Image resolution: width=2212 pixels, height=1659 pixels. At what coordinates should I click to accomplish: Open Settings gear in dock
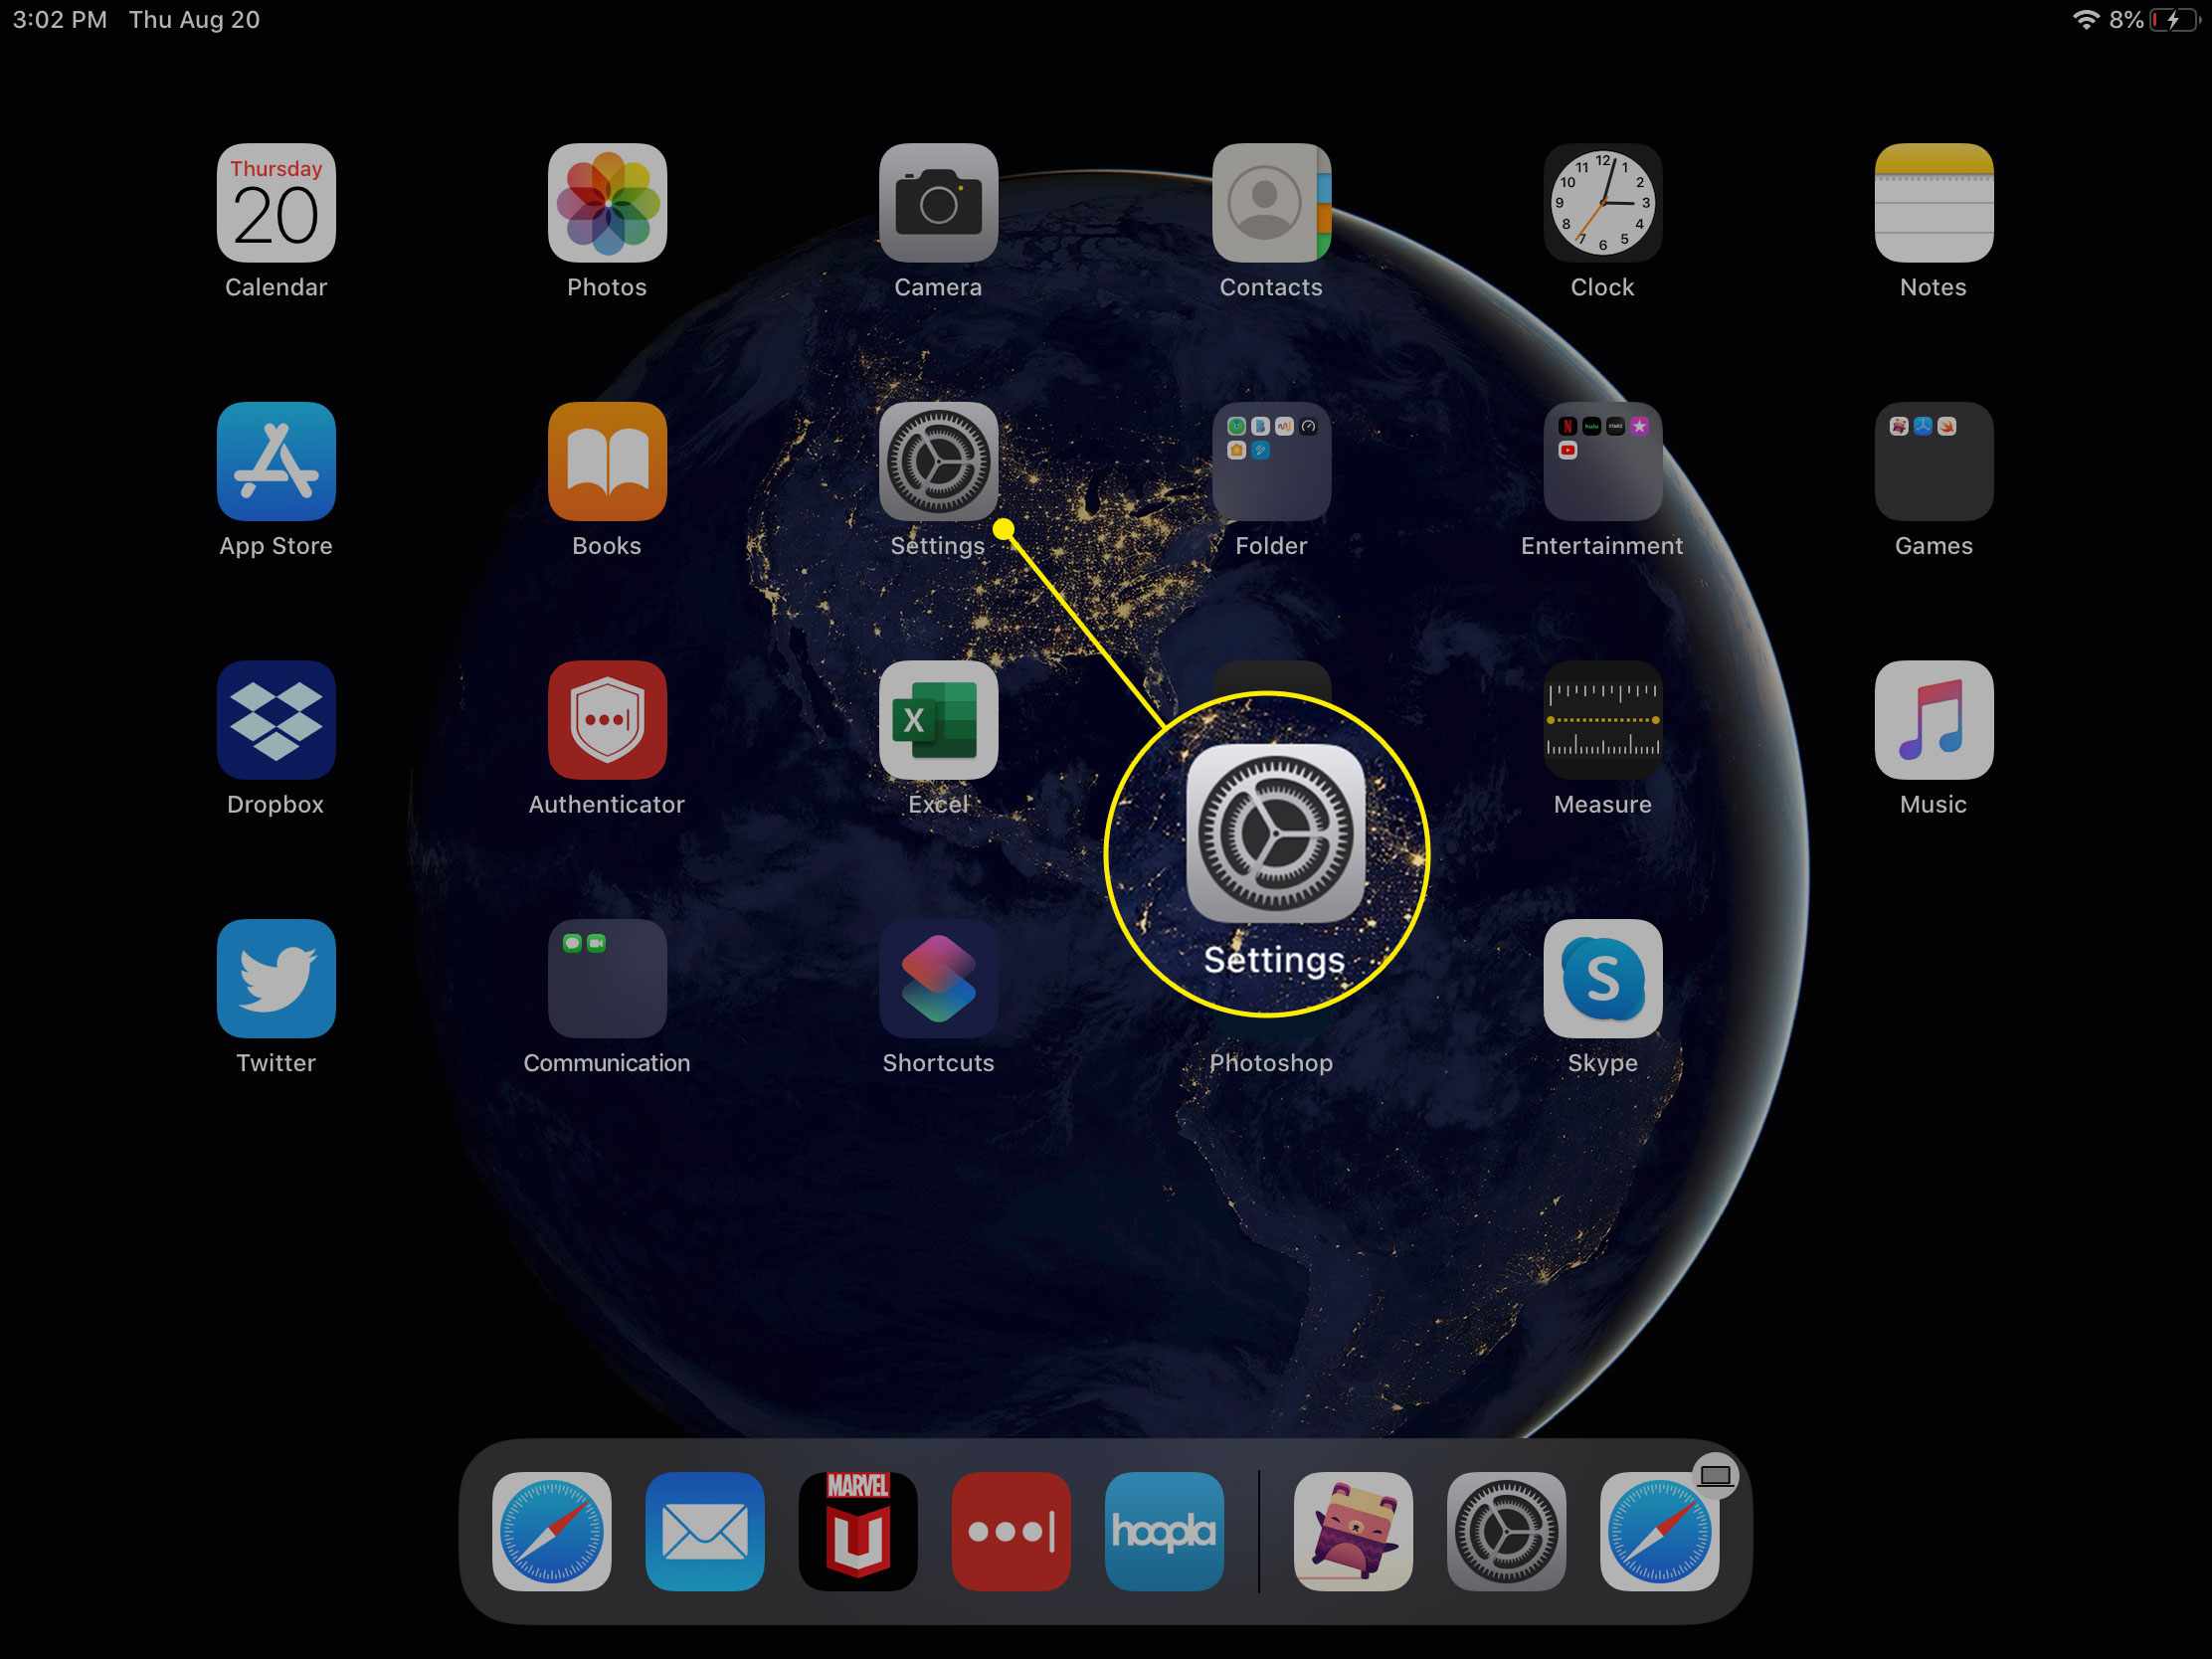(1503, 1530)
